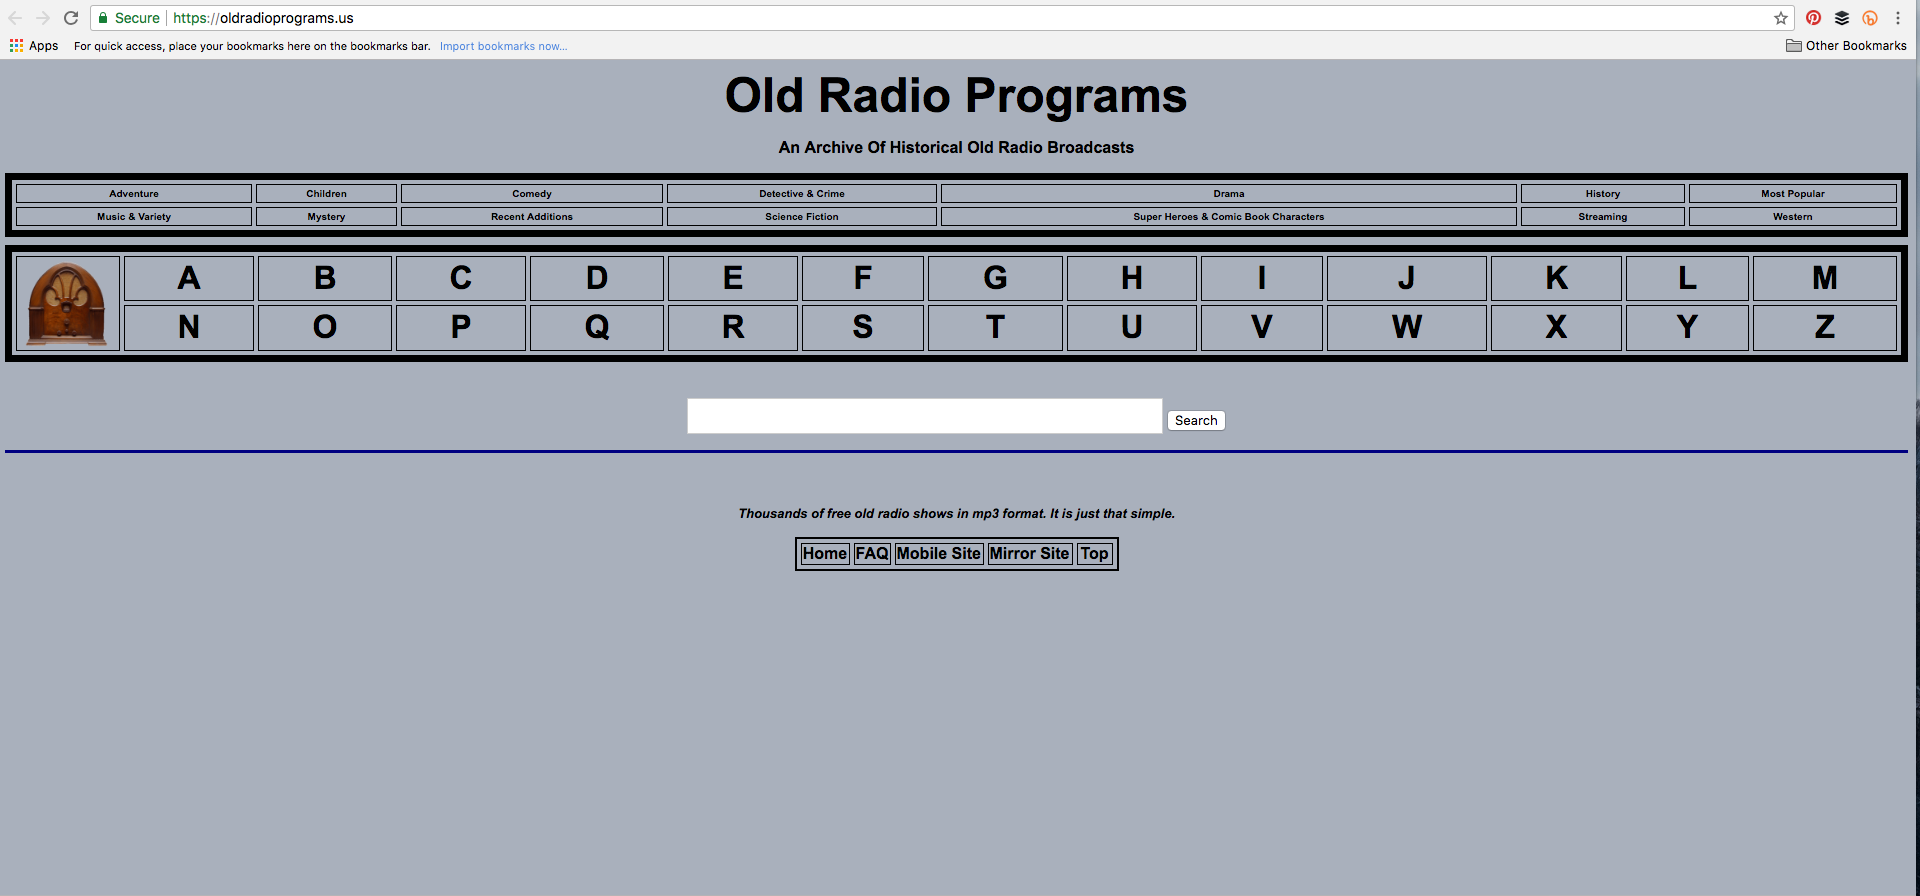Click the browser Back arrow
The width and height of the screenshot is (1920, 896).
(15, 18)
